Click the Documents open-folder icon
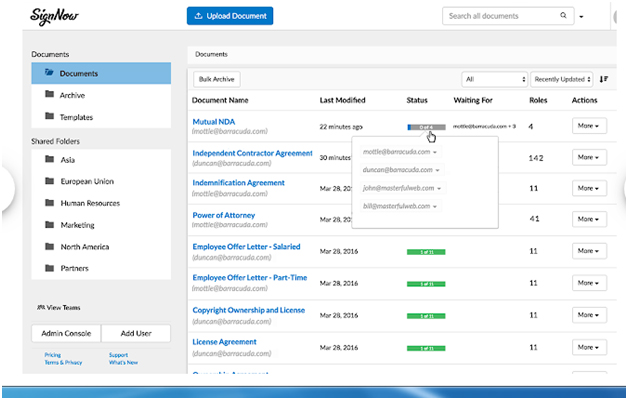This screenshot has width=628, height=400. pyautogui.click(x=49, y=72)
